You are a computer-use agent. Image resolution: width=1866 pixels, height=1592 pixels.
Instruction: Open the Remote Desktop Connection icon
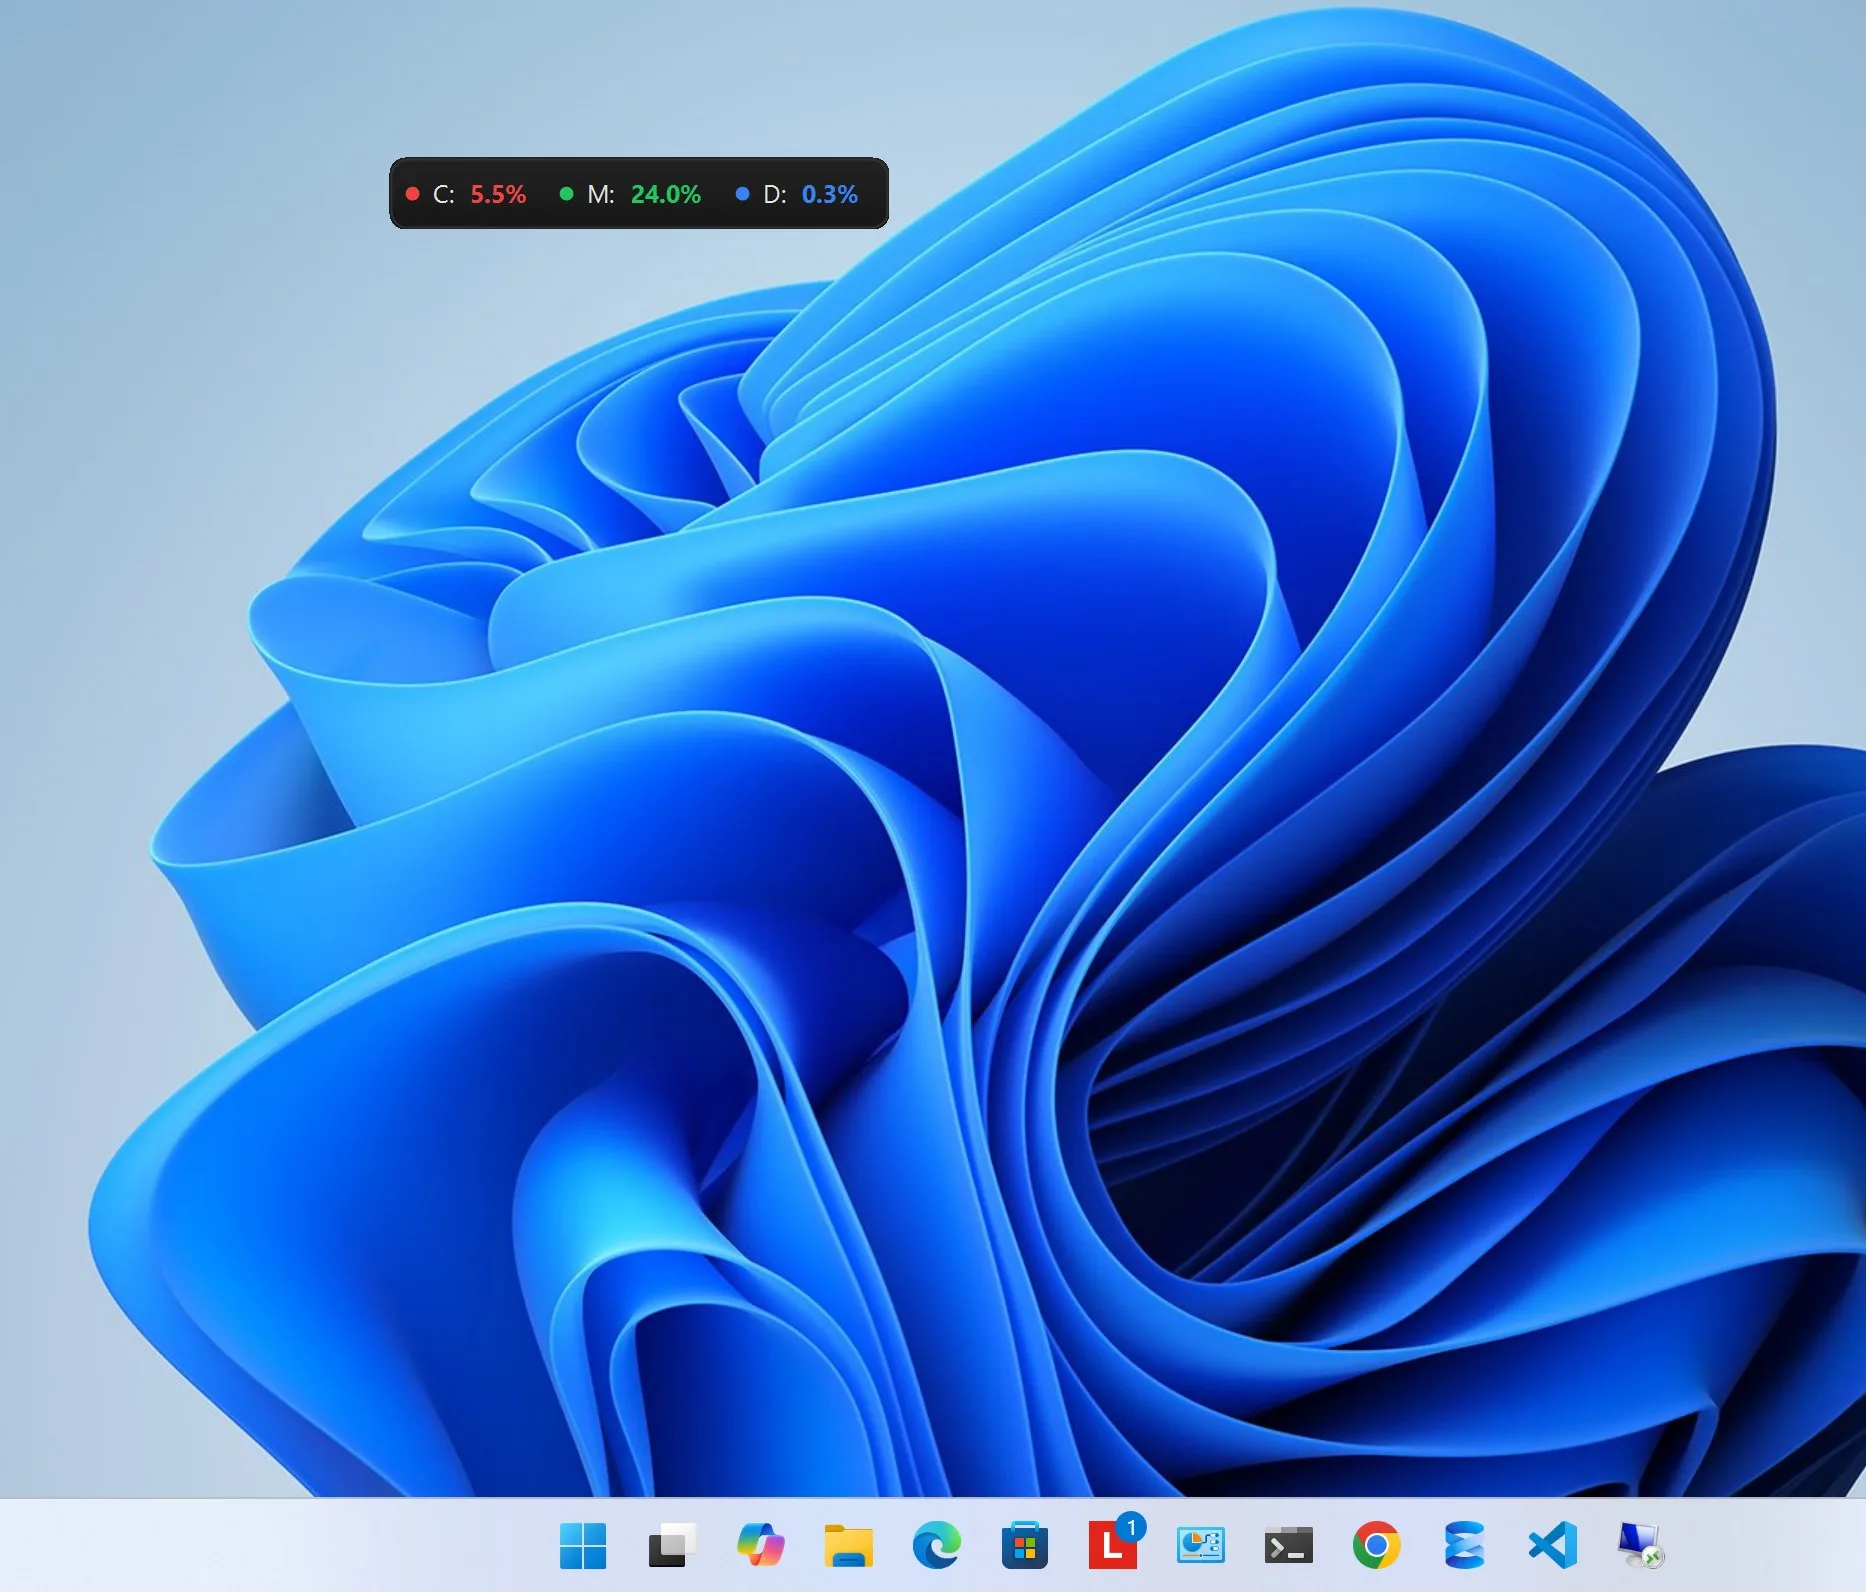1640,1545
